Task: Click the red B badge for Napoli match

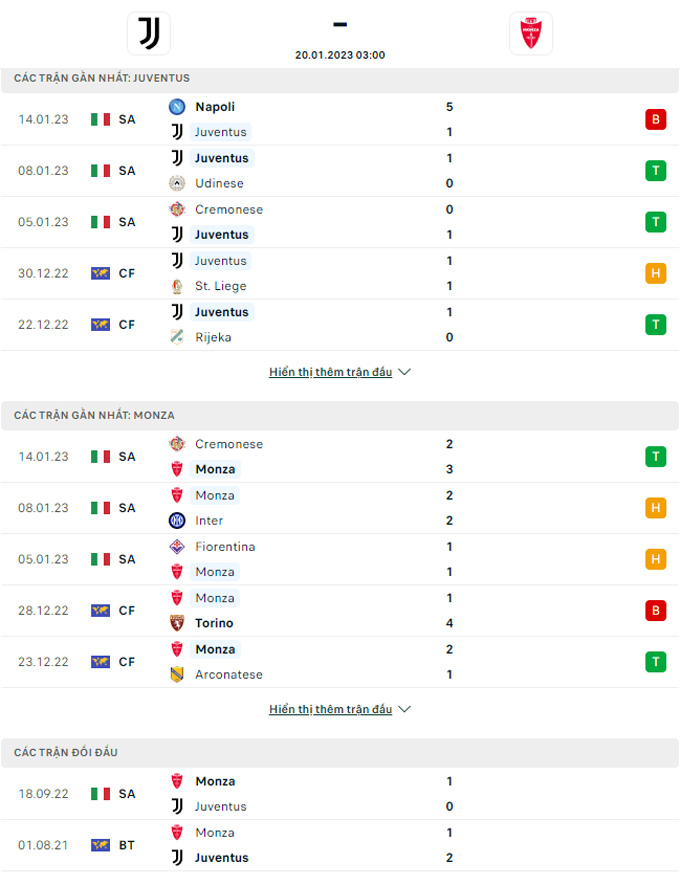Action: [x=656, y=120]
